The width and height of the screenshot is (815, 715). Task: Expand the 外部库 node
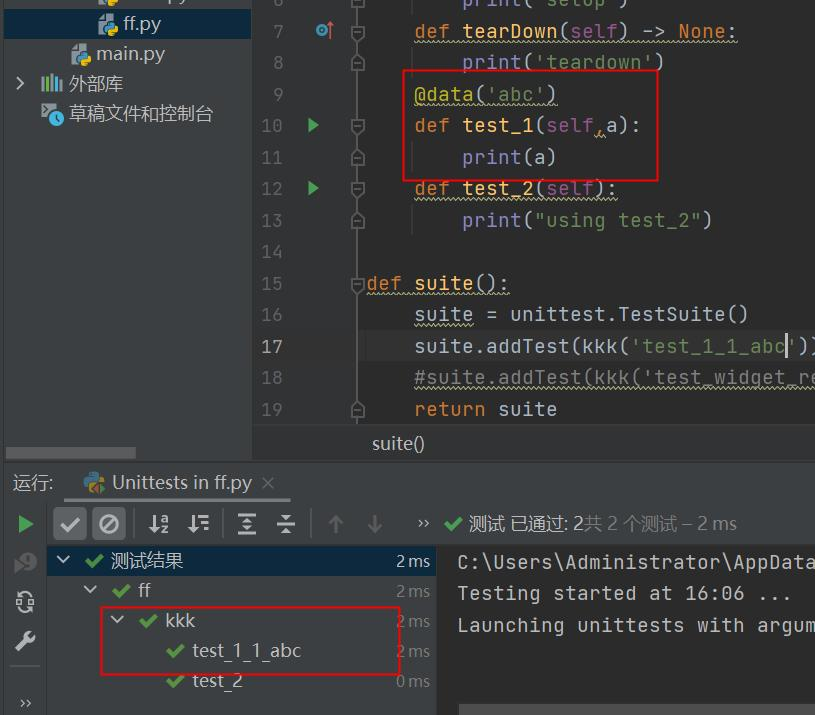20,83
